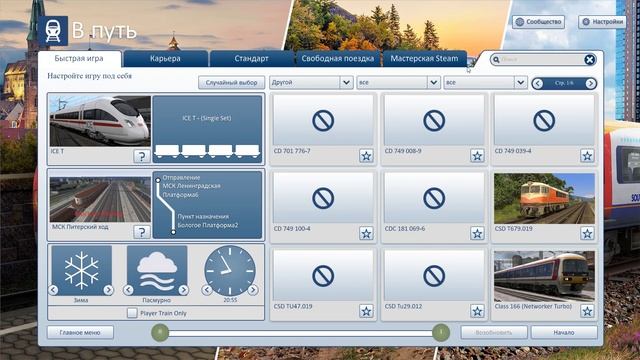Open the Стандарт tab

click(x=251, y=58)
